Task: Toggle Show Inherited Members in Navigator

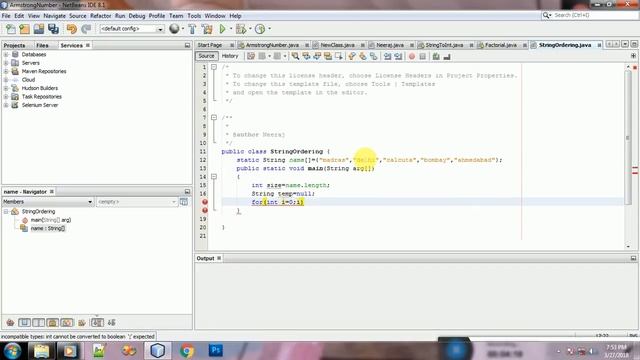Action: [10, 323]
